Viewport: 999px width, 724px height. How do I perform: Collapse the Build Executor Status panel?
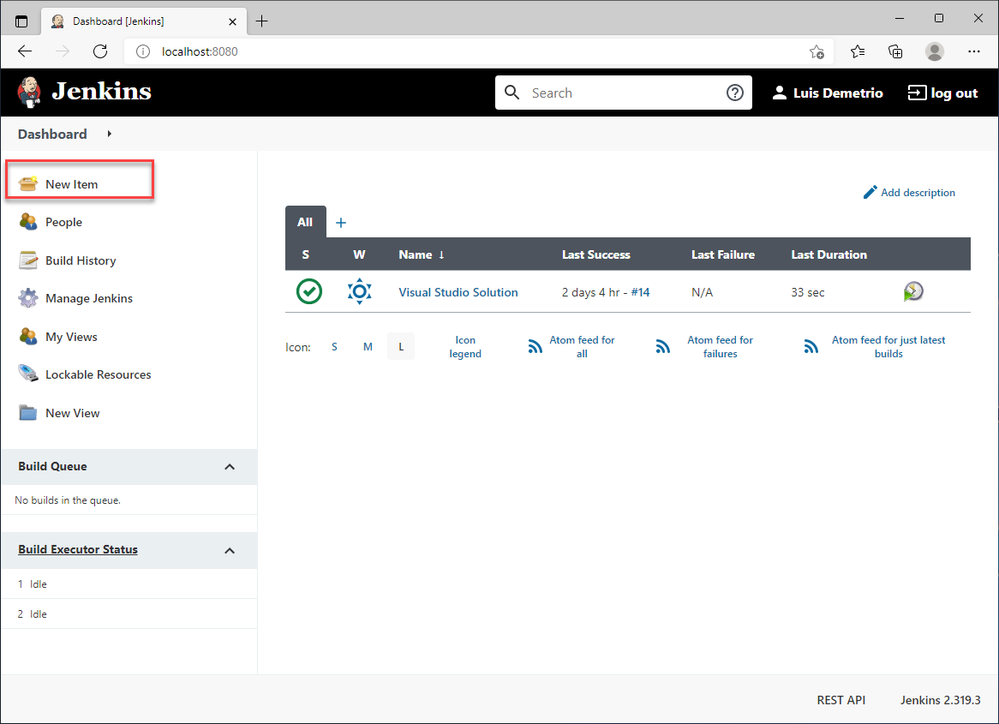coord(230,550)
